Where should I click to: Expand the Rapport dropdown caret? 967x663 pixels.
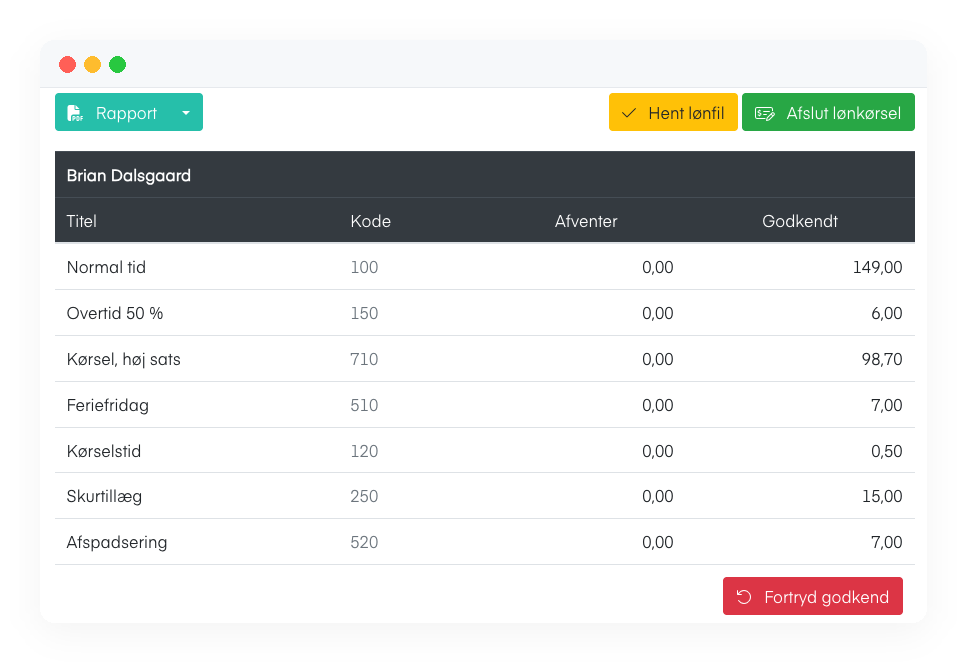tap(186, 113)
